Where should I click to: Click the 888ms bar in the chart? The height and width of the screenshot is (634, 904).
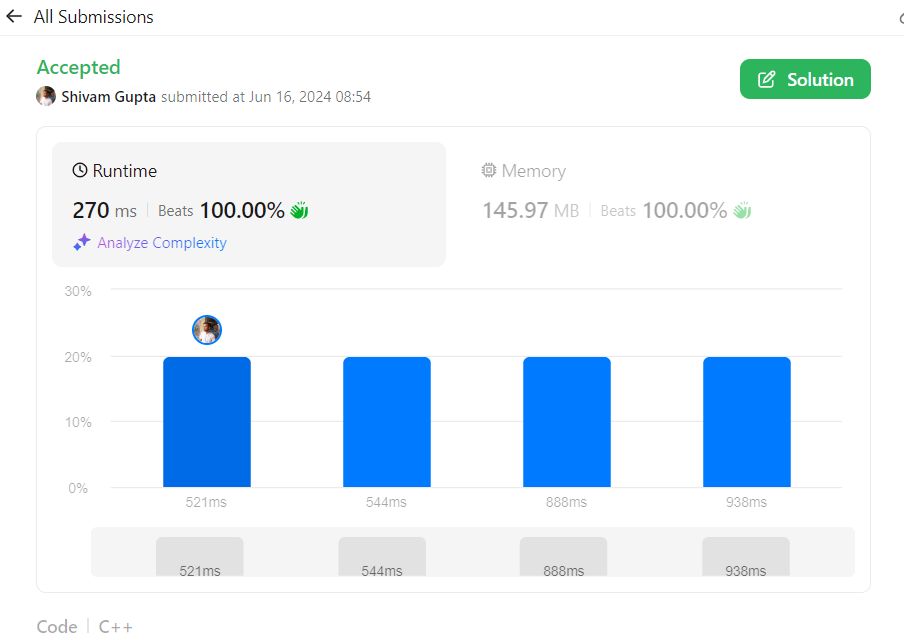coord(567,422)
